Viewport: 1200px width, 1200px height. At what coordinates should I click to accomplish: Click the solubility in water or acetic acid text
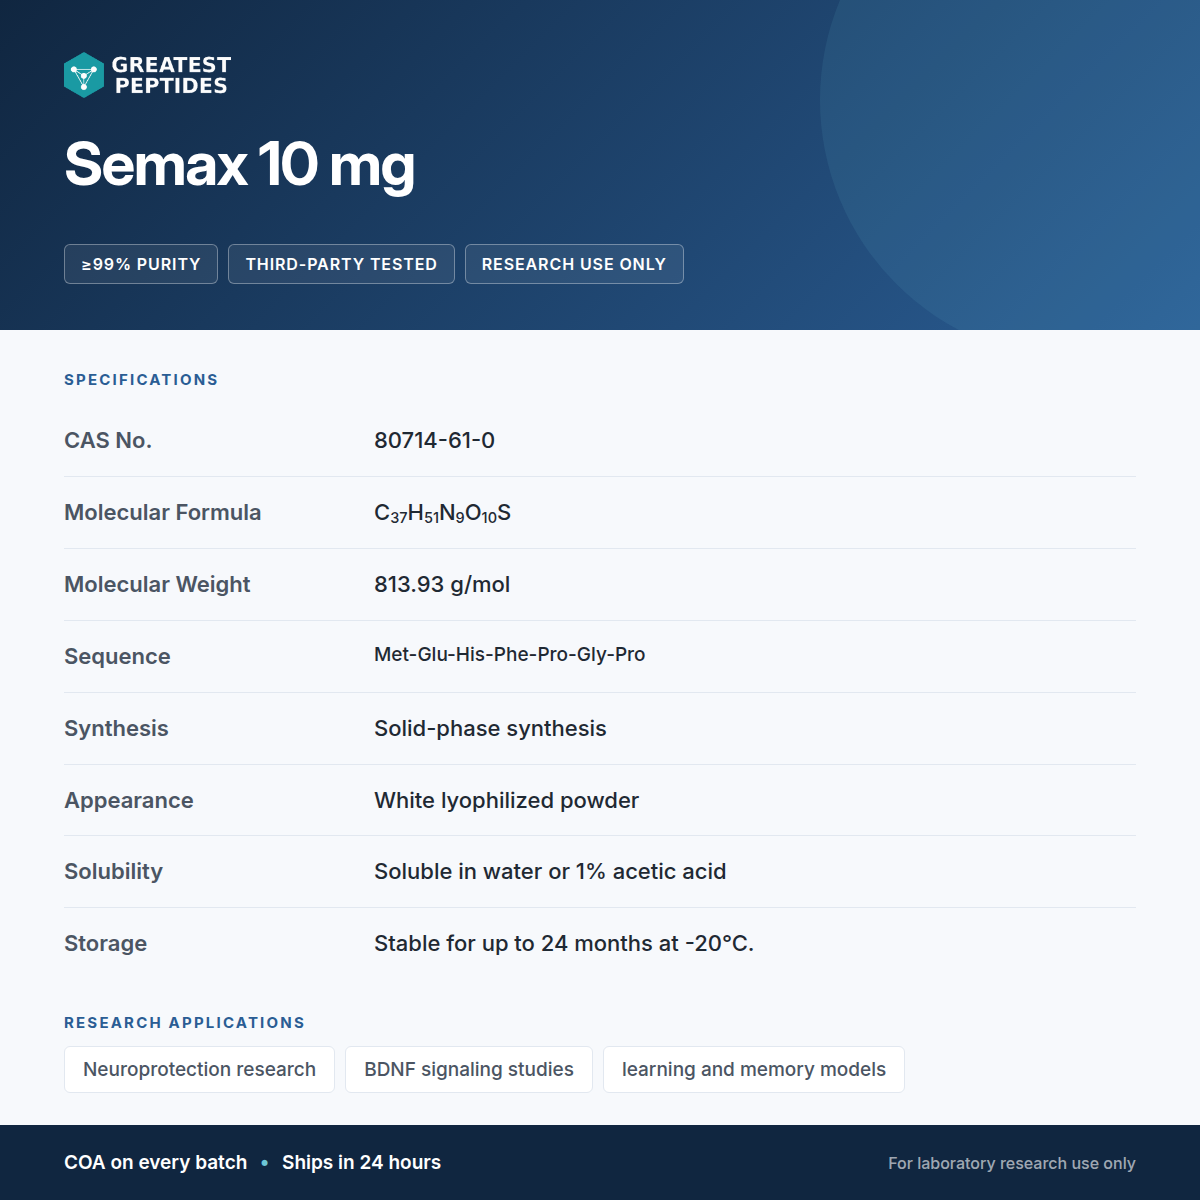point(550,871)
